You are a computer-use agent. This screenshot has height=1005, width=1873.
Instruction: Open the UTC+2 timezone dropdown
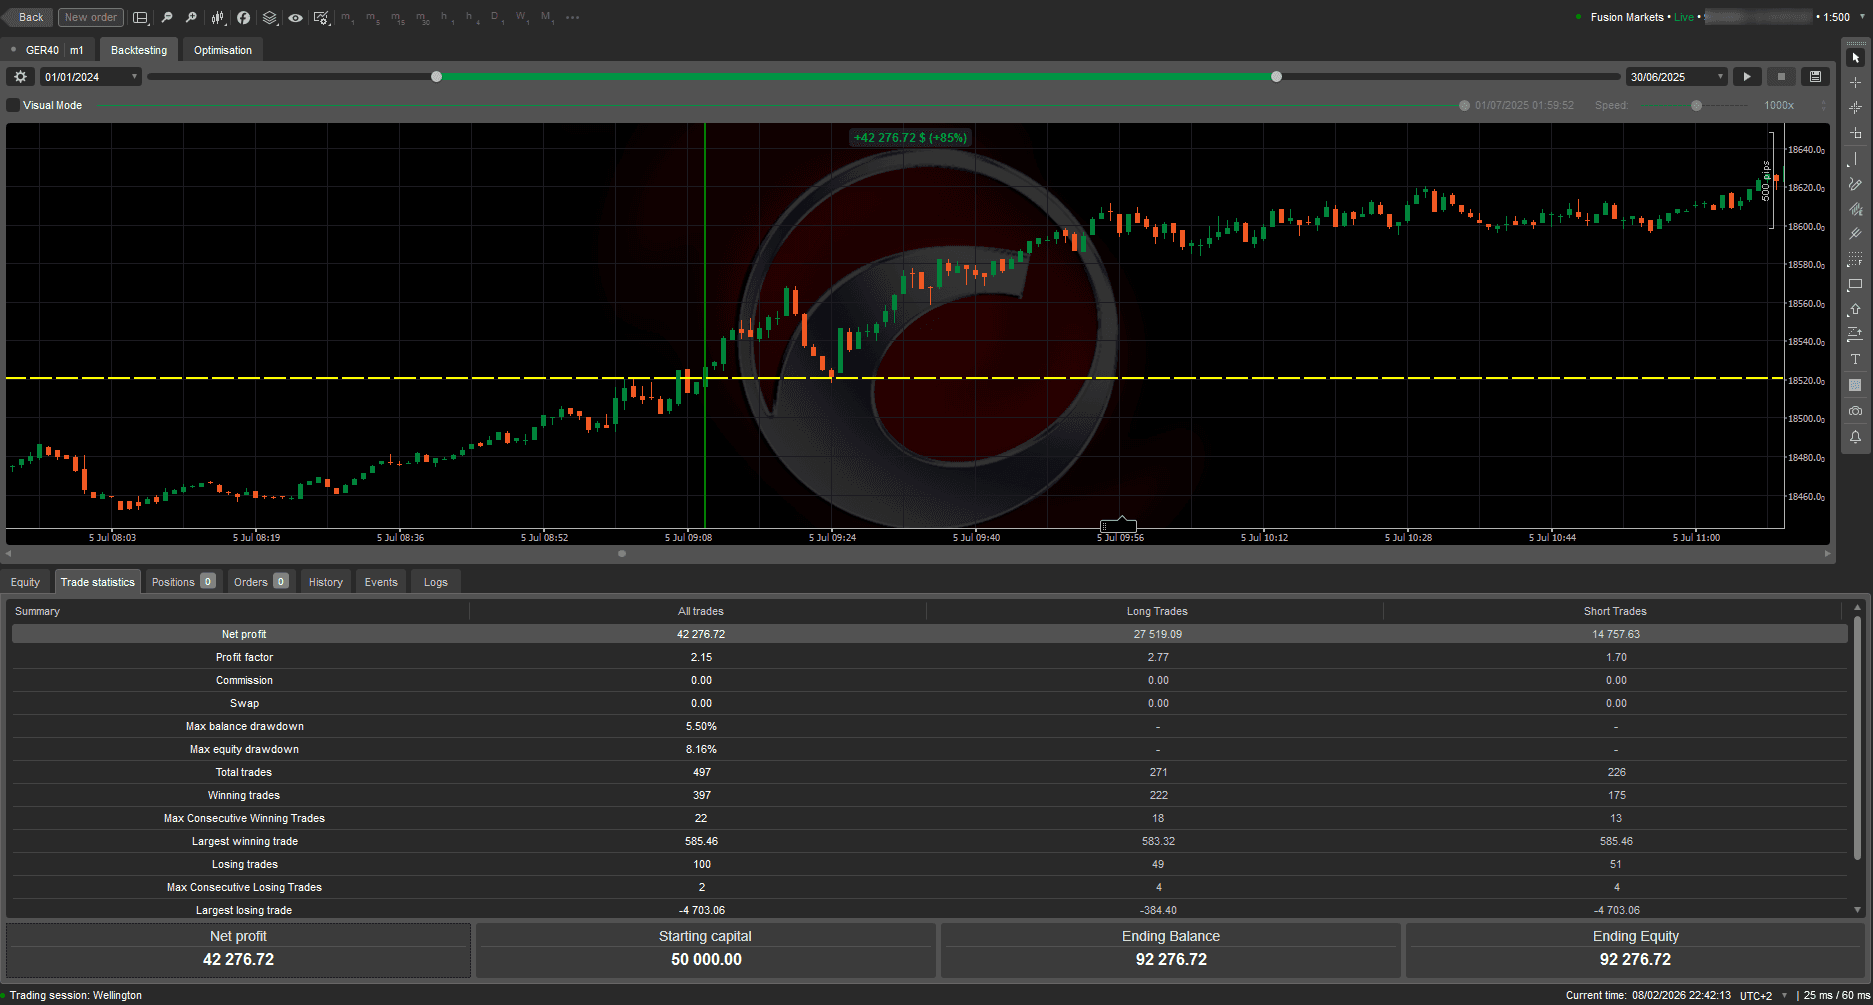(1757, 995)
